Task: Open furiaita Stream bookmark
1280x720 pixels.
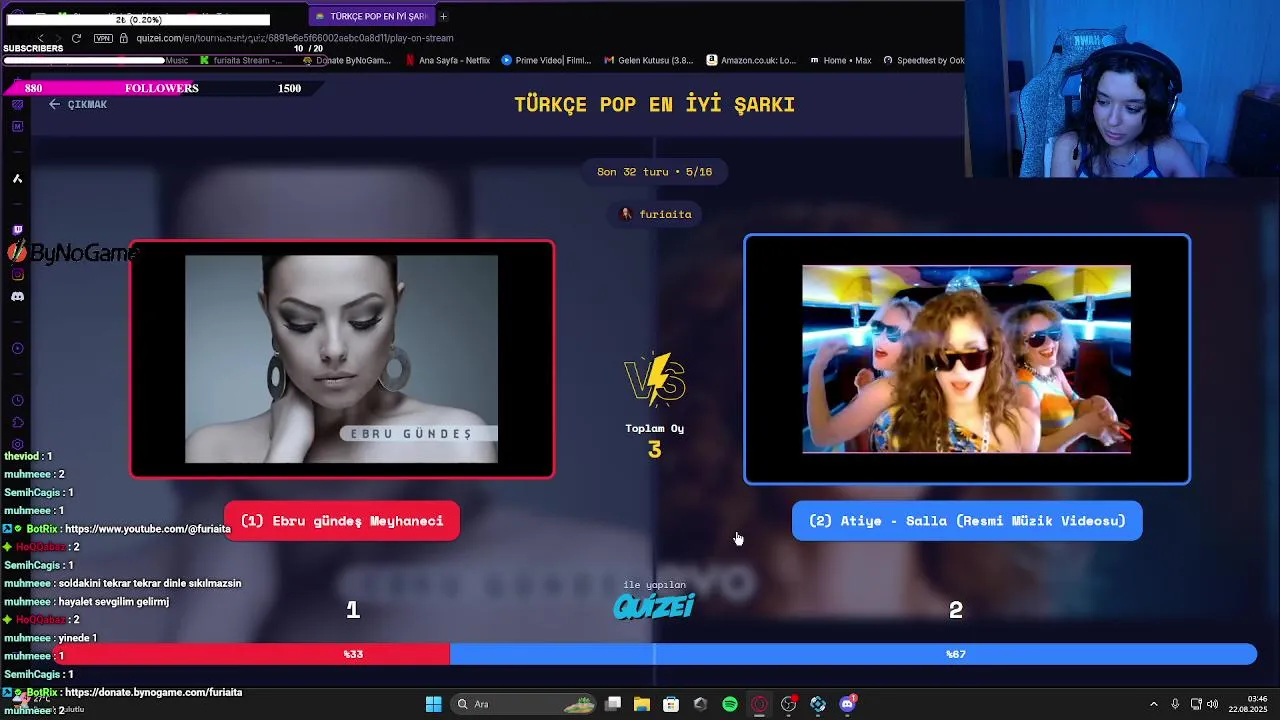Action: 241,60
